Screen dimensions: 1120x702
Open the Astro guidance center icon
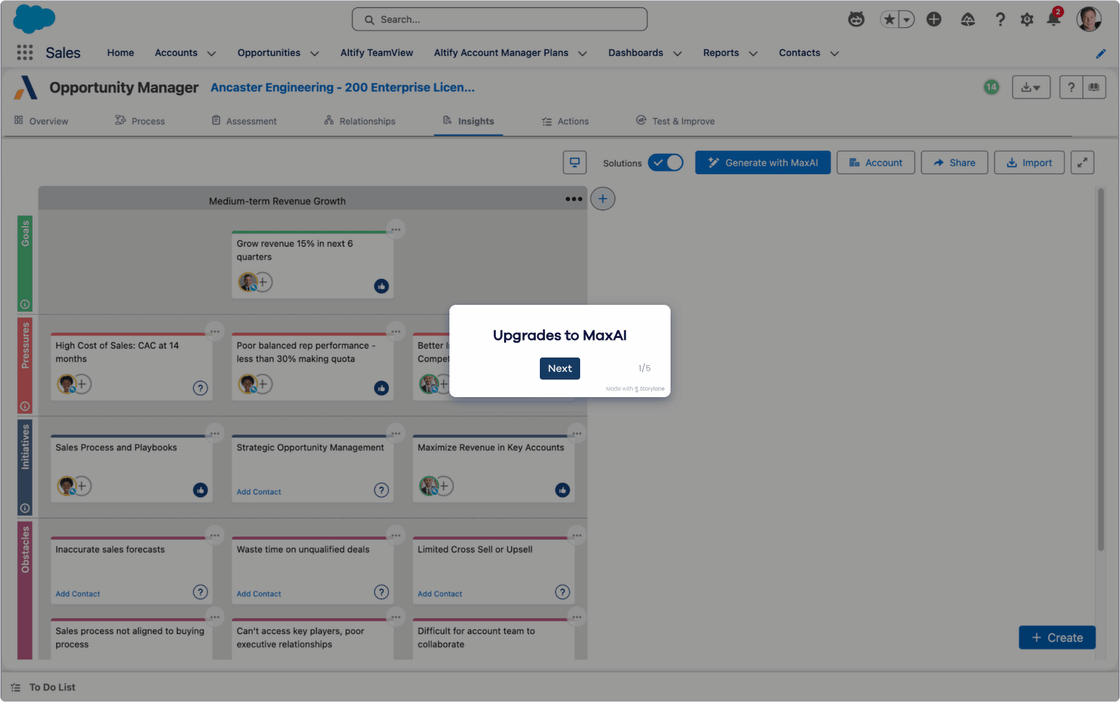tap(856, 19)
